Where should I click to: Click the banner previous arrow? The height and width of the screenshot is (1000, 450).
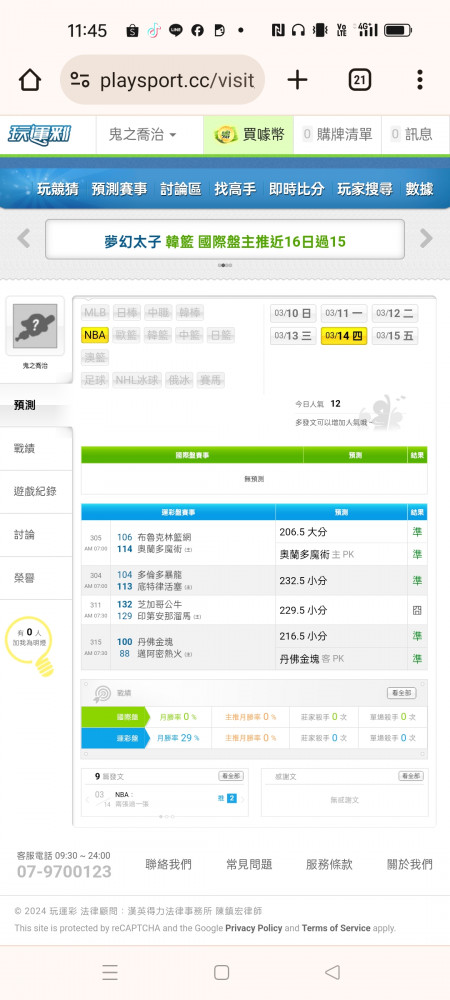[24, 239]
